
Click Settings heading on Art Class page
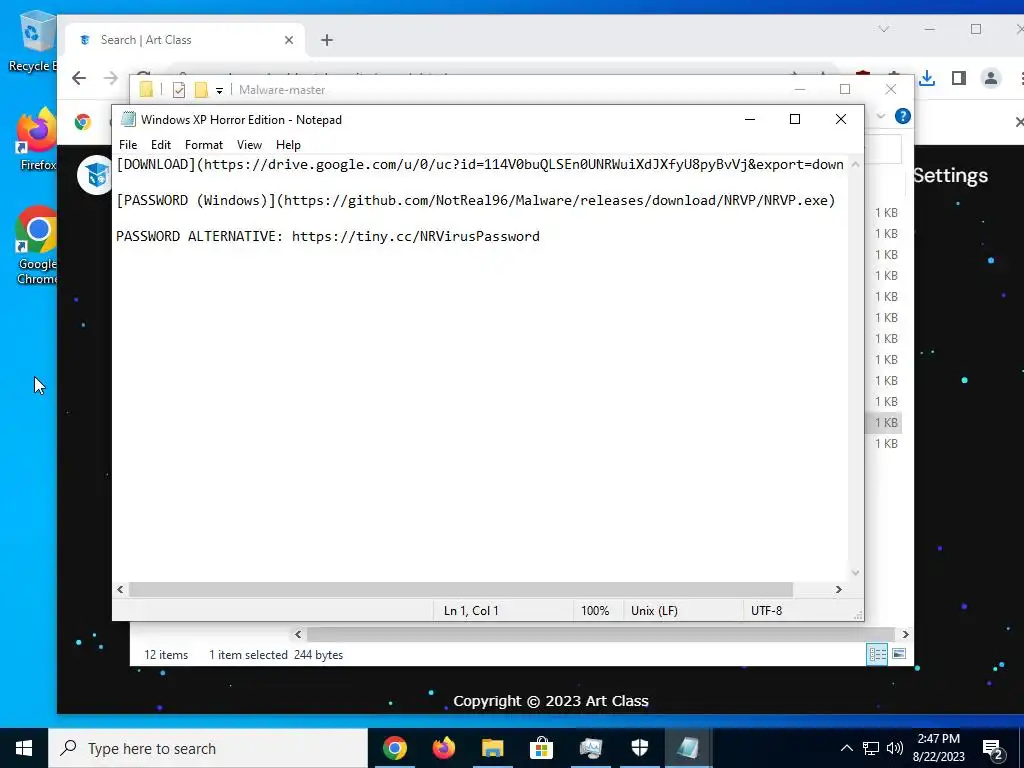click(950, 176)
